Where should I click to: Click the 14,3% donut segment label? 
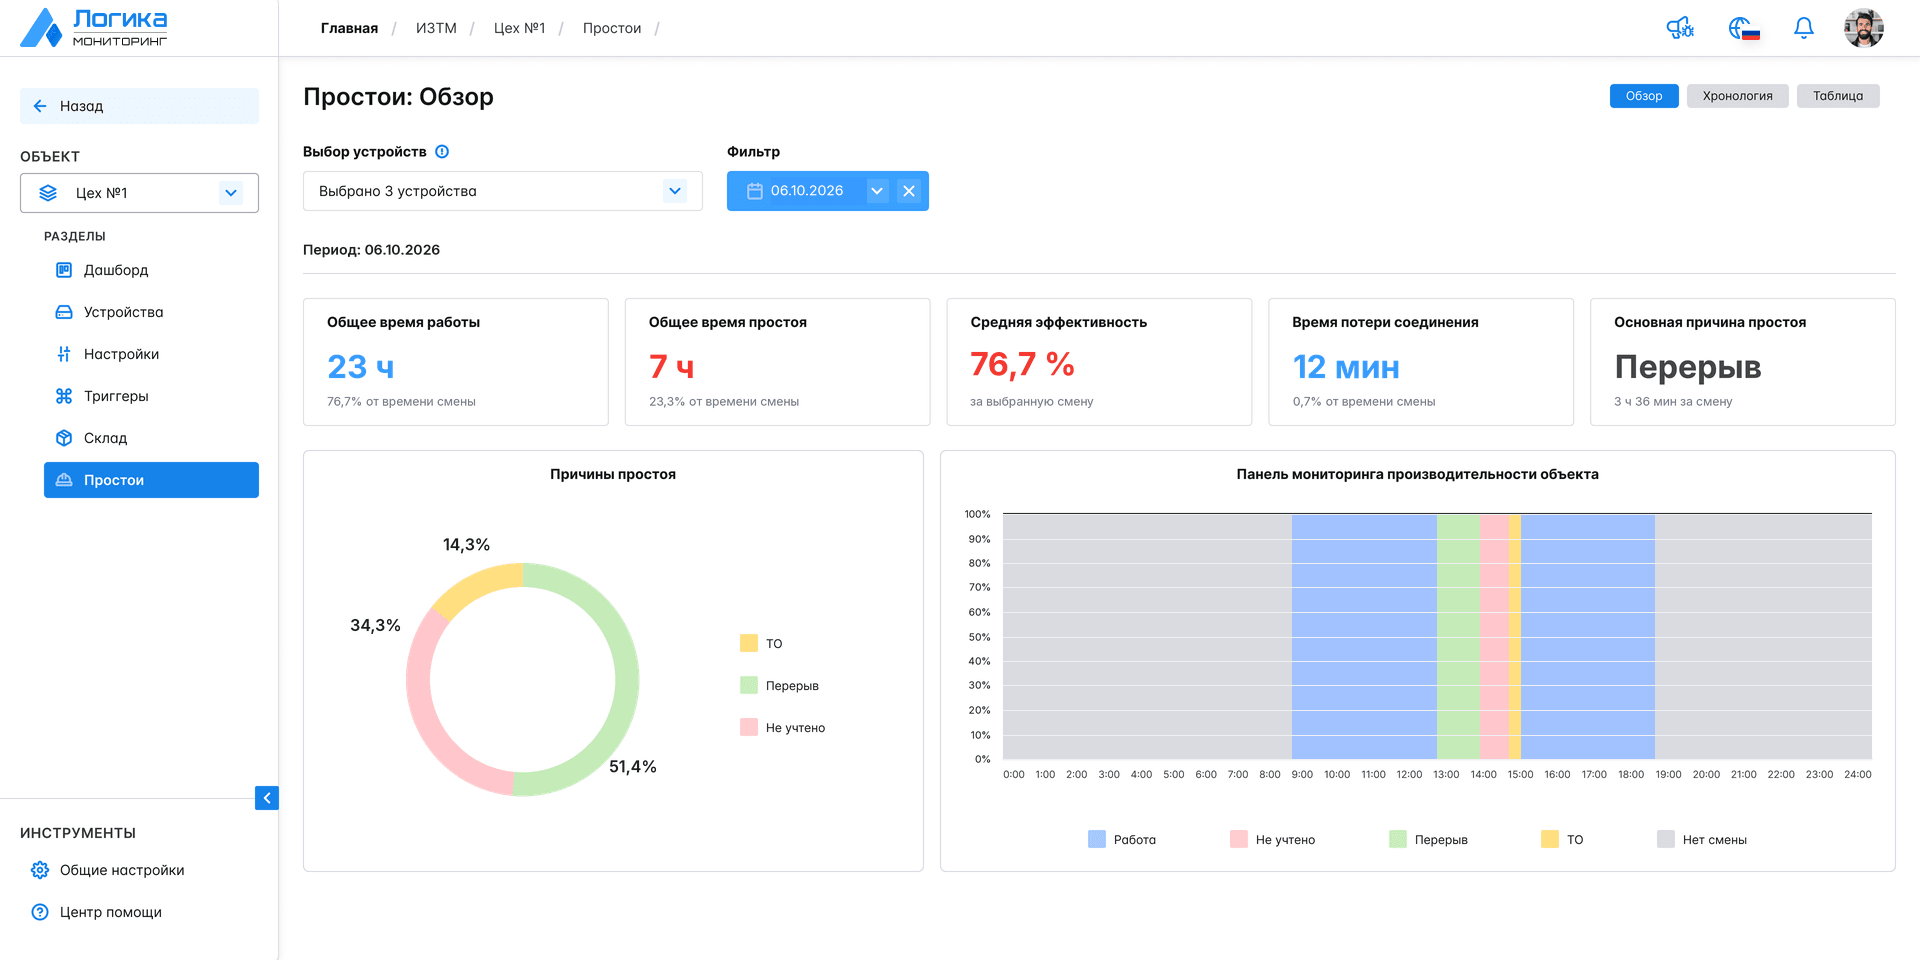(x=466, y=545)
